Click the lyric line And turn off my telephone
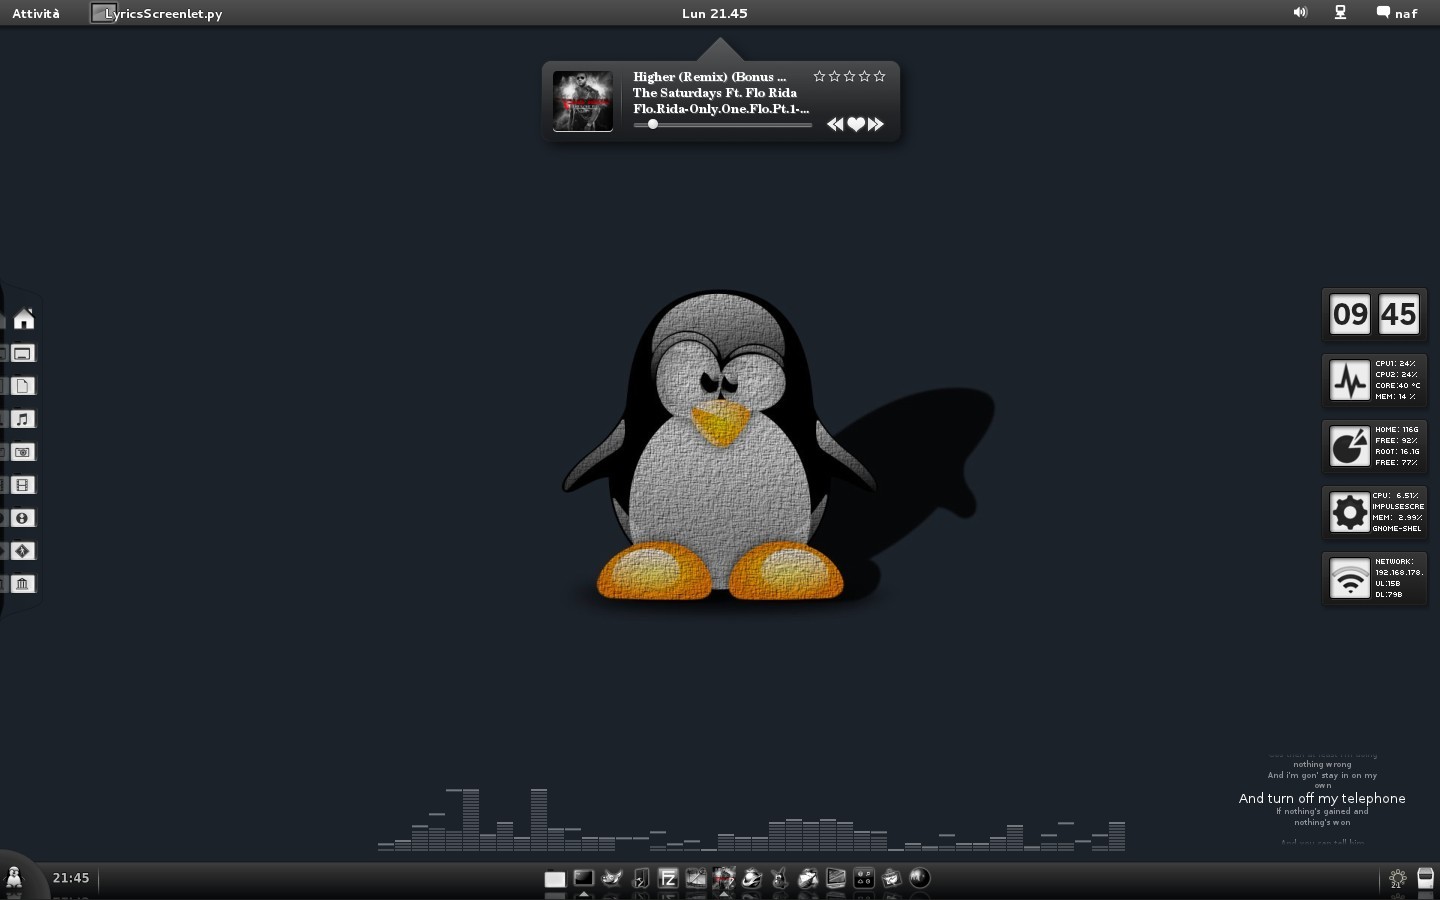Viewport: 1440px width, 900px height. (x=1322, y=798)
